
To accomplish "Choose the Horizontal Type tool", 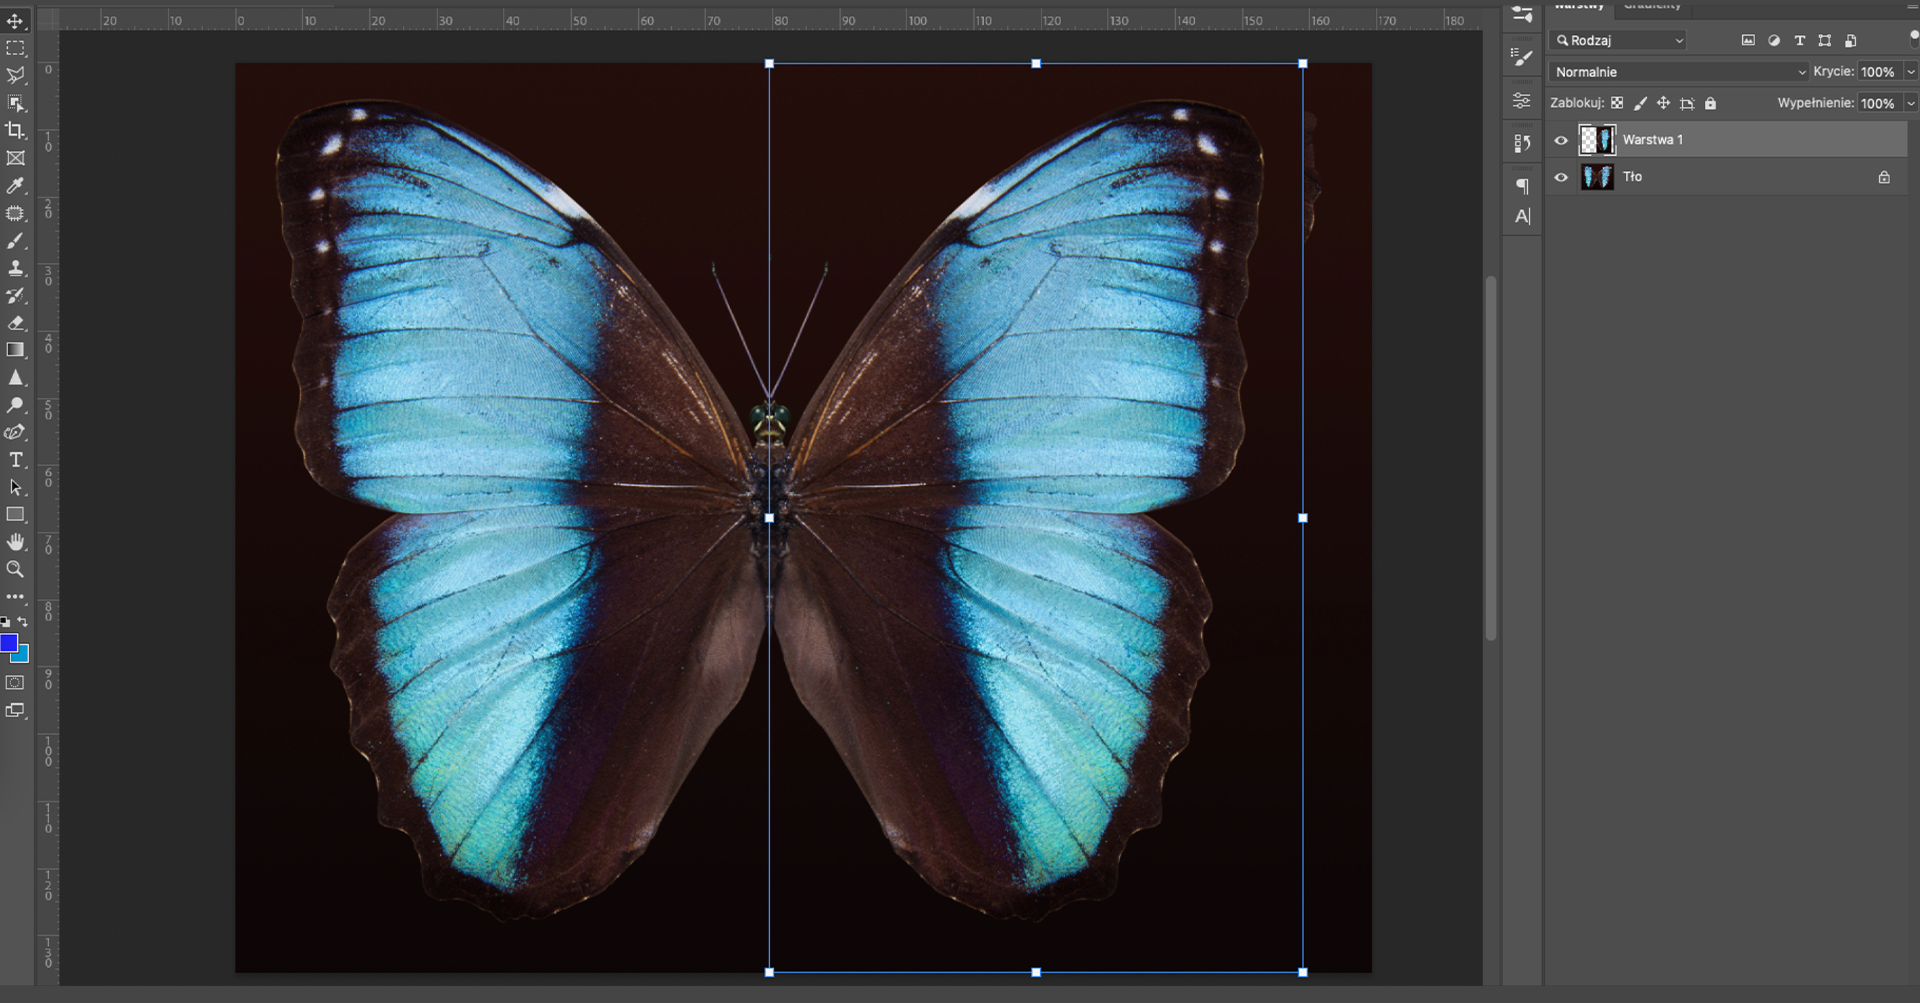I will point(15,460).
